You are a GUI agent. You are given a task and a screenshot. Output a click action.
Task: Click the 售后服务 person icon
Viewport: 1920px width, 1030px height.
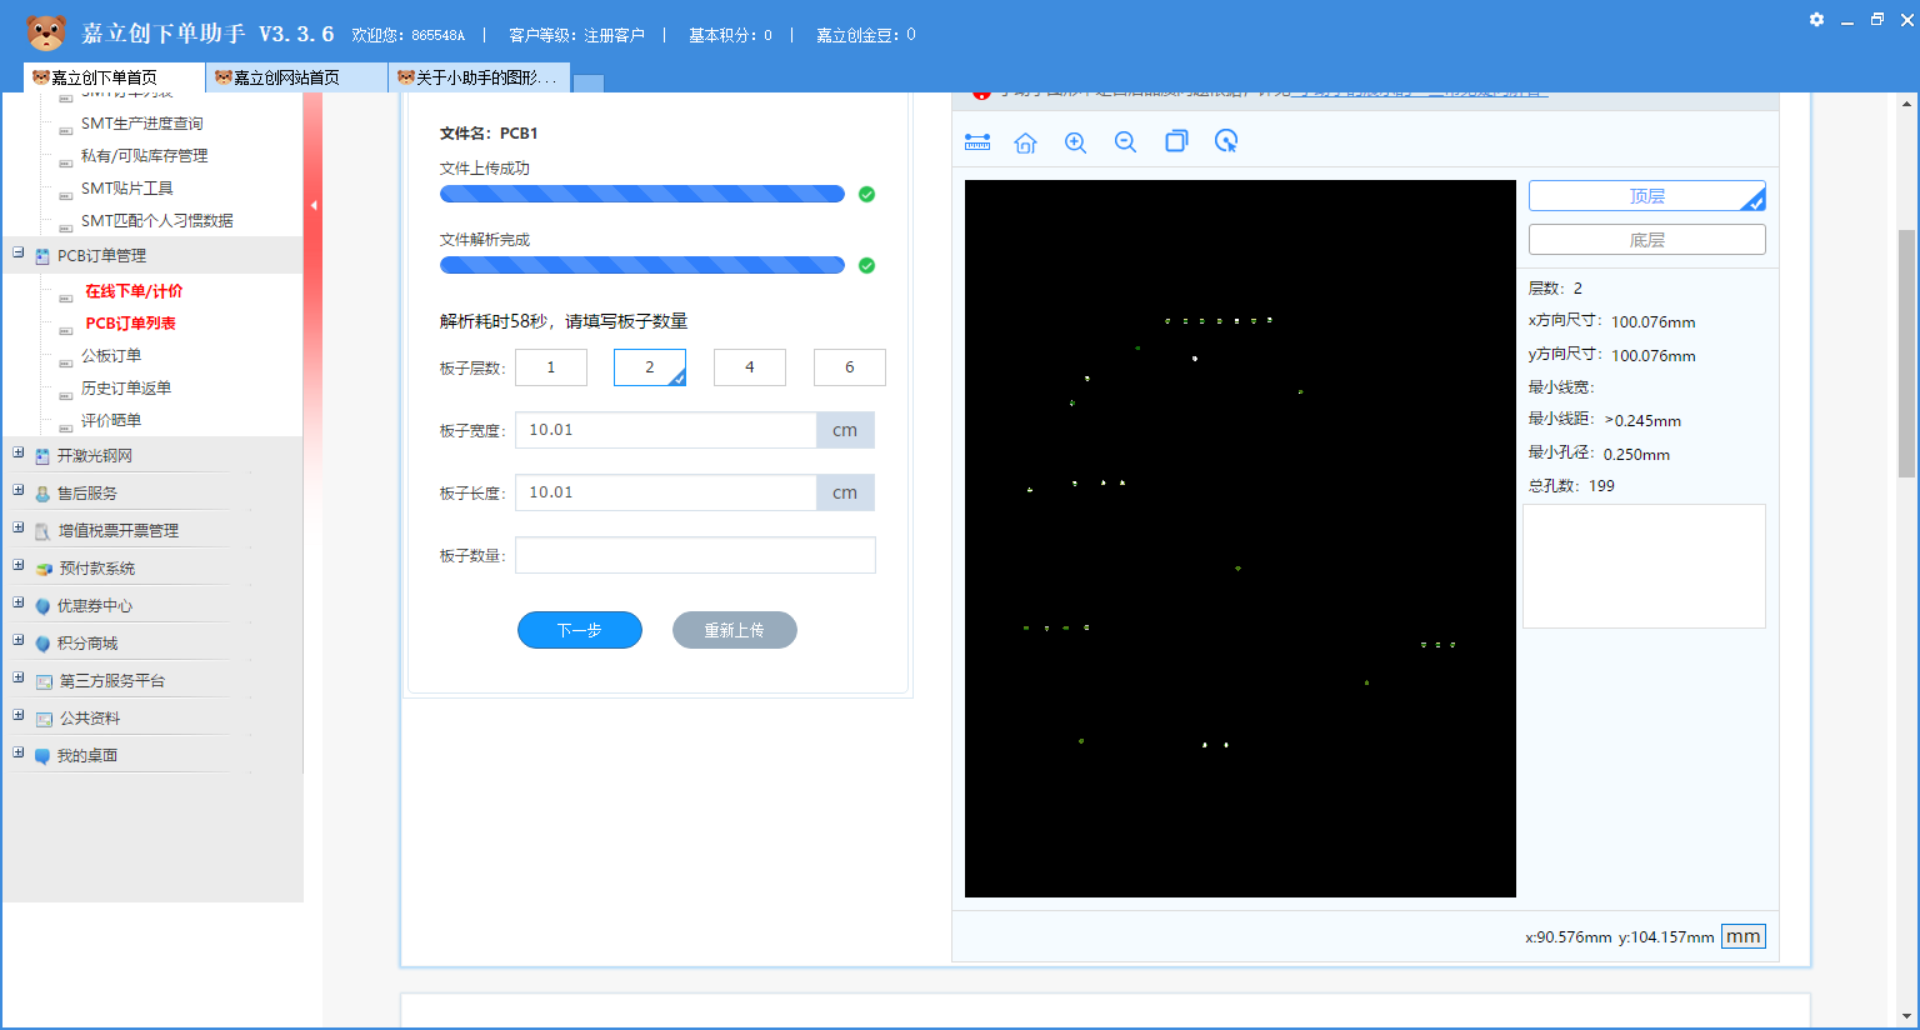click(42, 493)
